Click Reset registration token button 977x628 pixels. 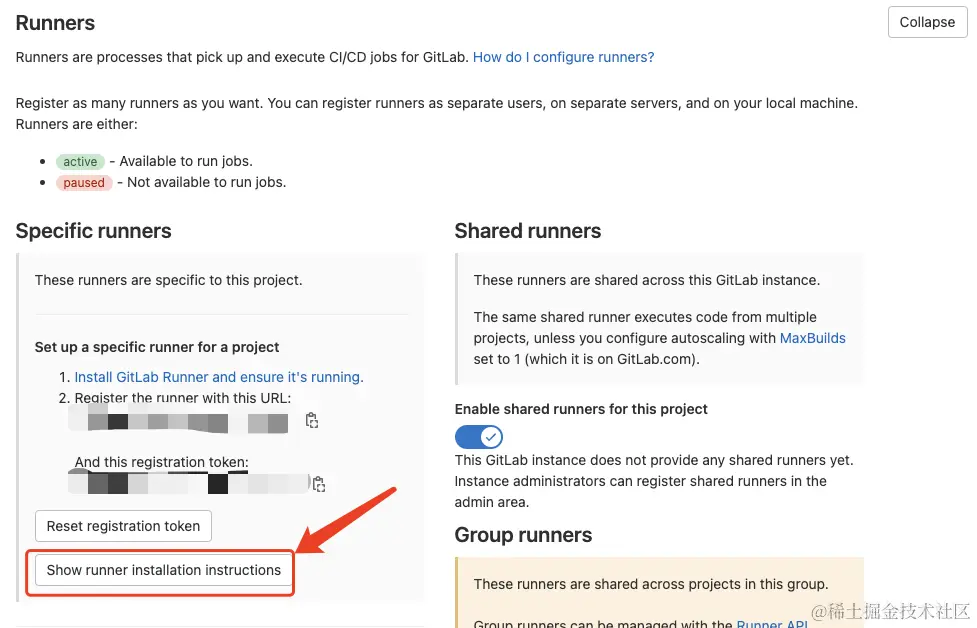(123, 526)
